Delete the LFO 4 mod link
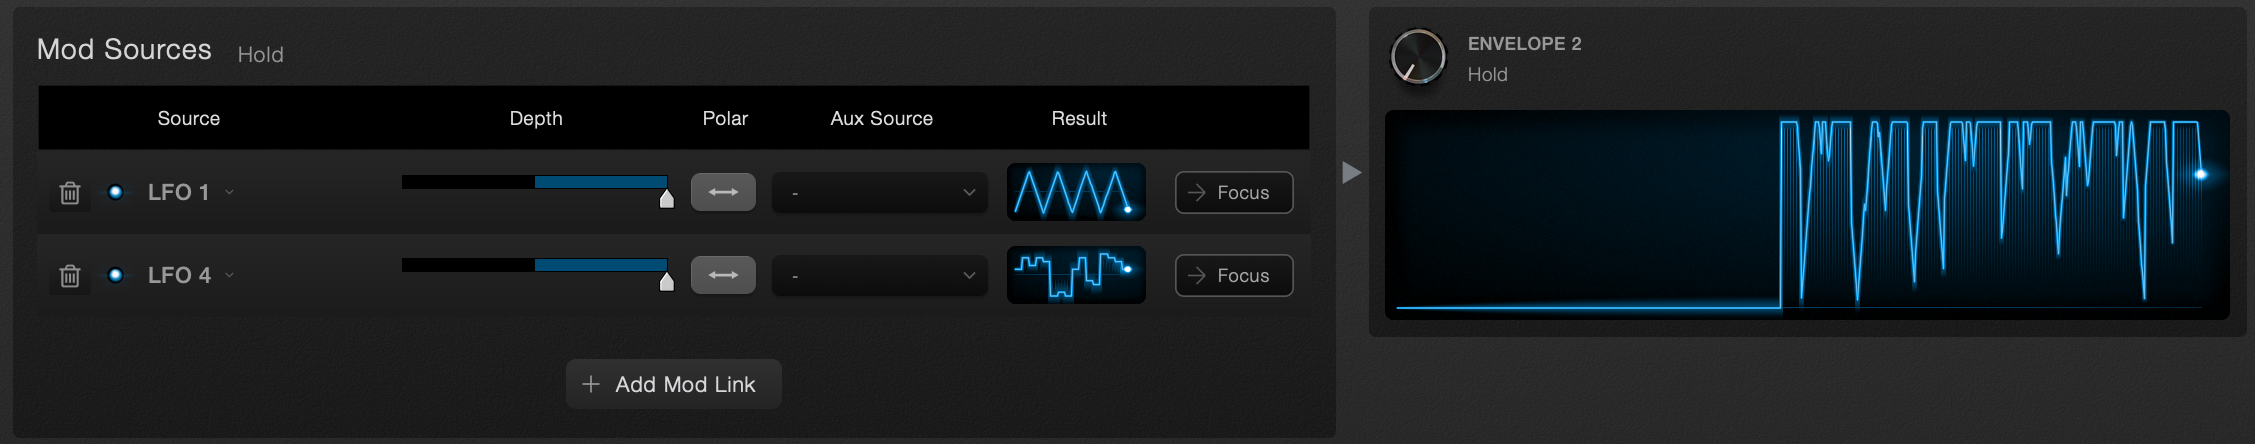This screenshot has height=444, width=2255. [69, 276]
